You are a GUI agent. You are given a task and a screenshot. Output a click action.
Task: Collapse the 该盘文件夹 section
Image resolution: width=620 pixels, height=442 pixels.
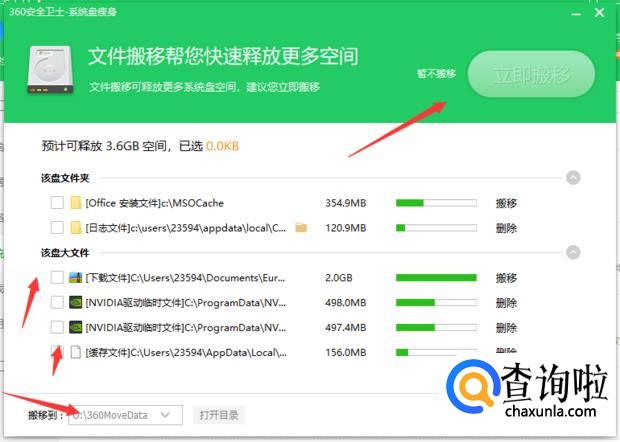coord(573,178)
